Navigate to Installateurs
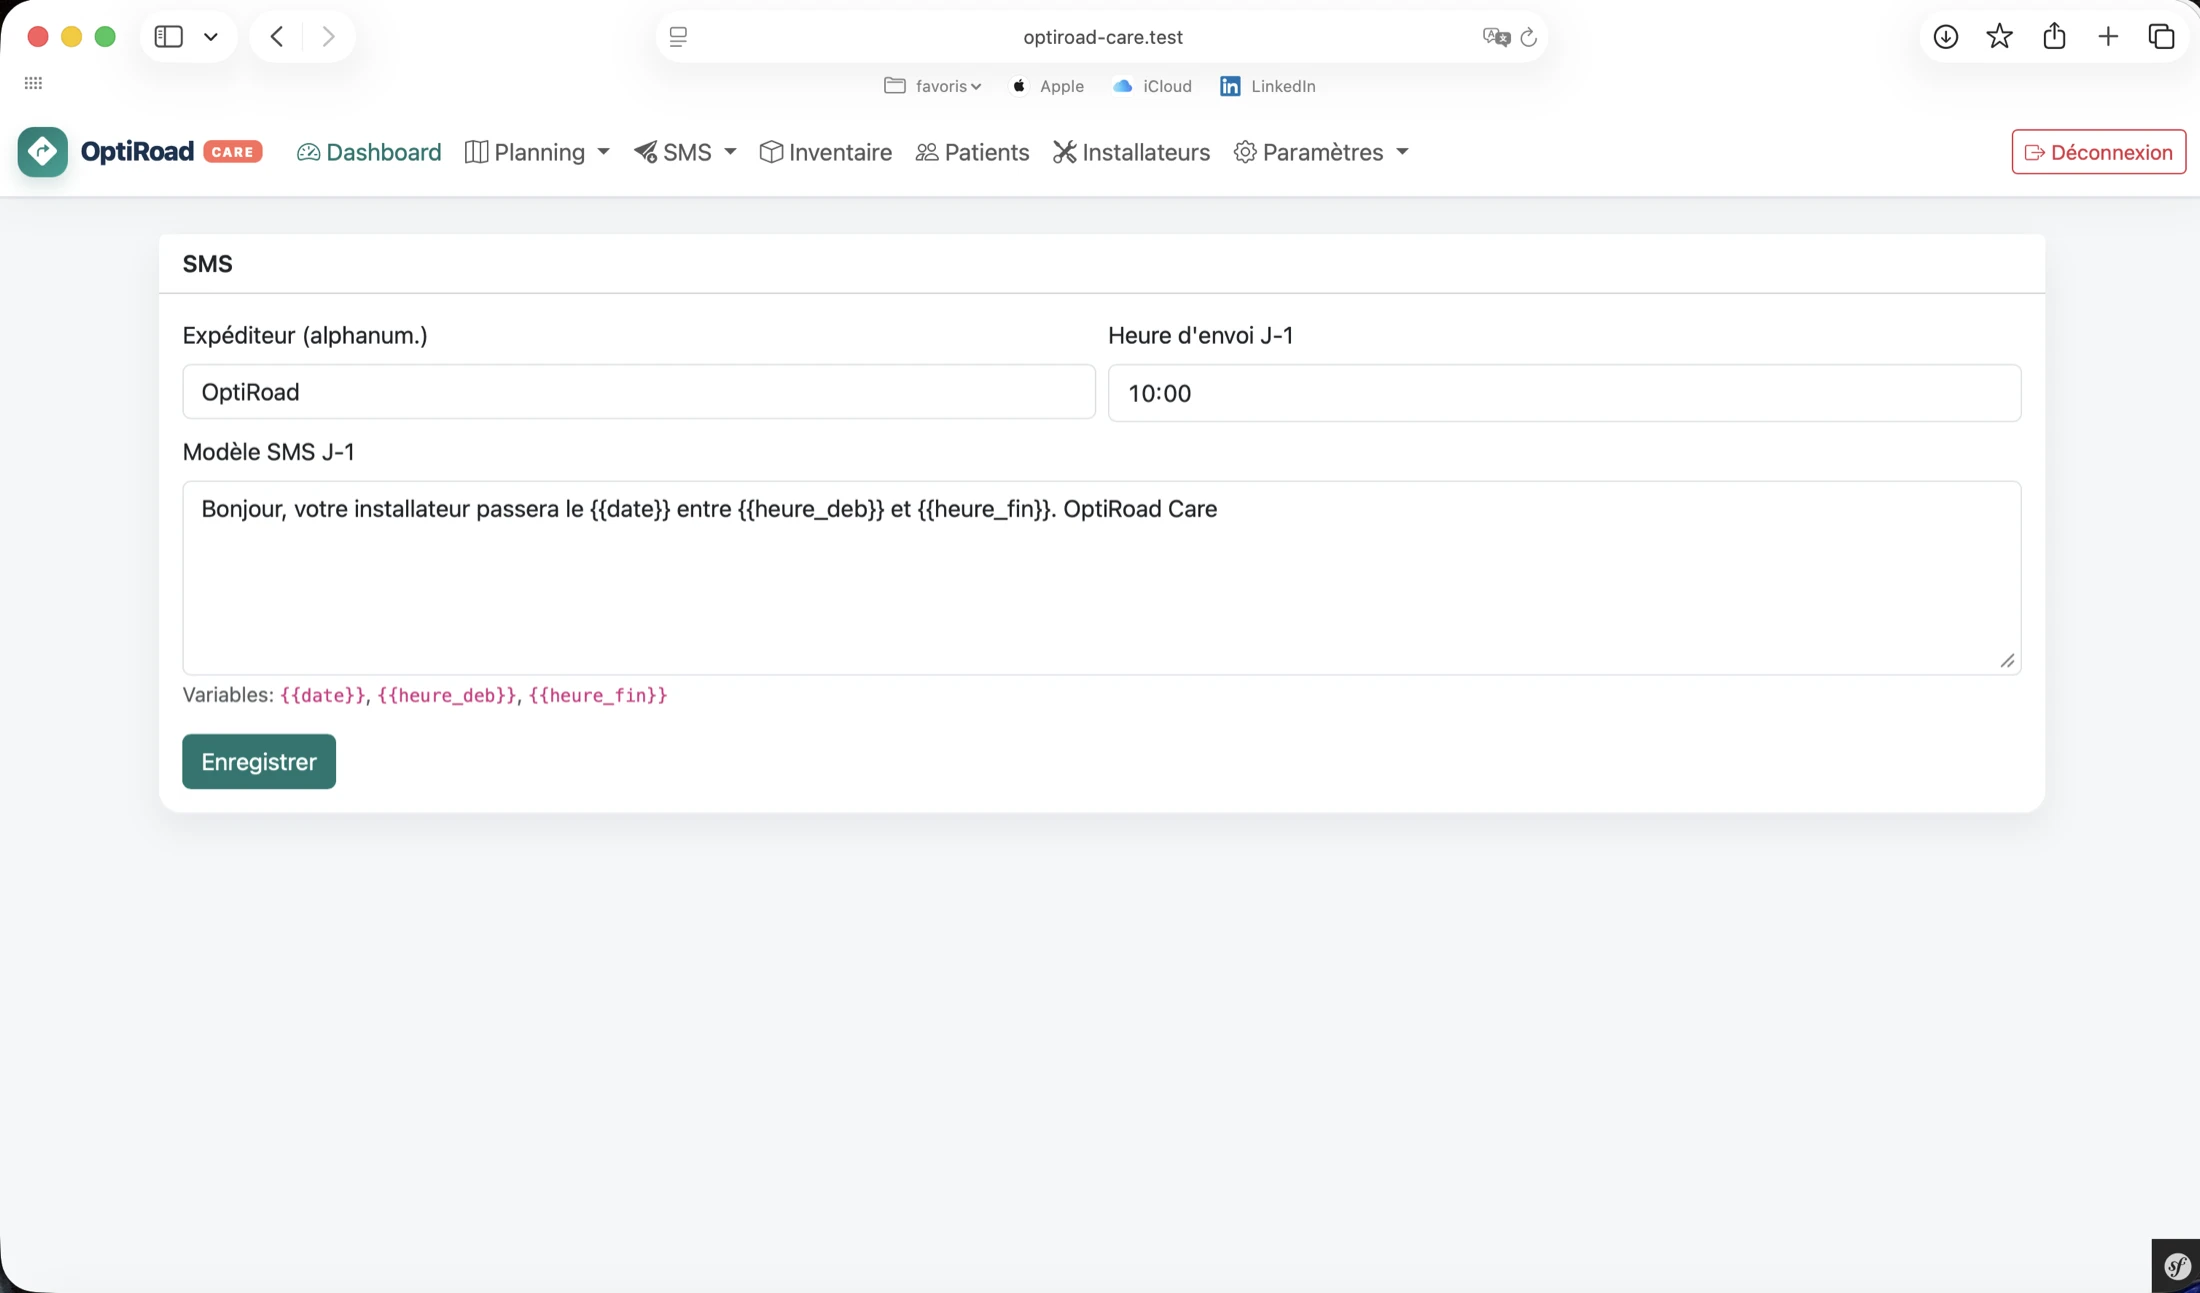This screenshot has width=2200, height=1293. [1131, 152]
